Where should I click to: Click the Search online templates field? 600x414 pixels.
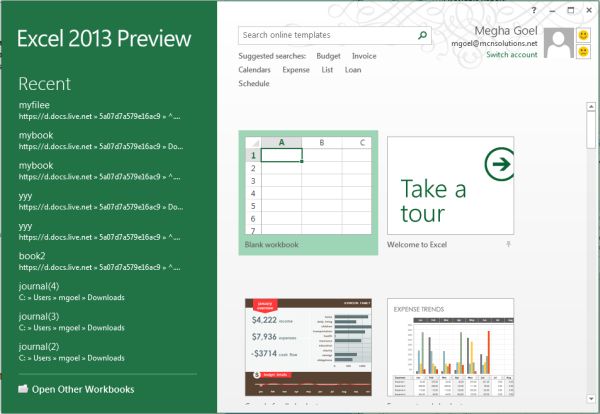pos(335,35)
